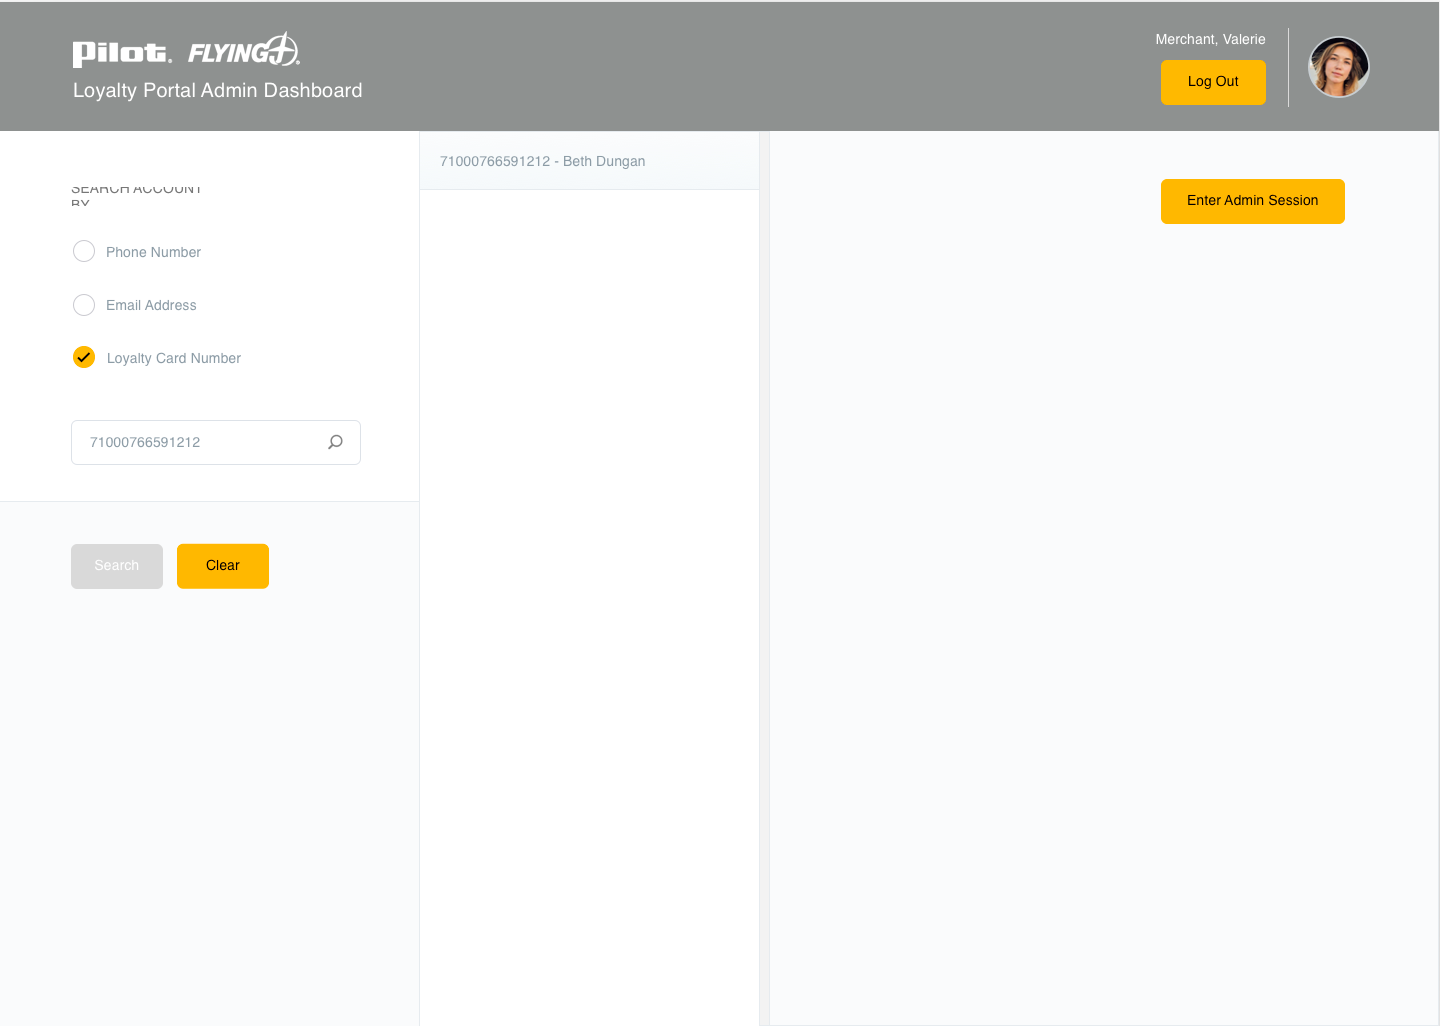Screen dimensions: 1440x1026
Task: Click the Loyalty Card Number label text
Action: pyautogui.click(x=173, y=358)
